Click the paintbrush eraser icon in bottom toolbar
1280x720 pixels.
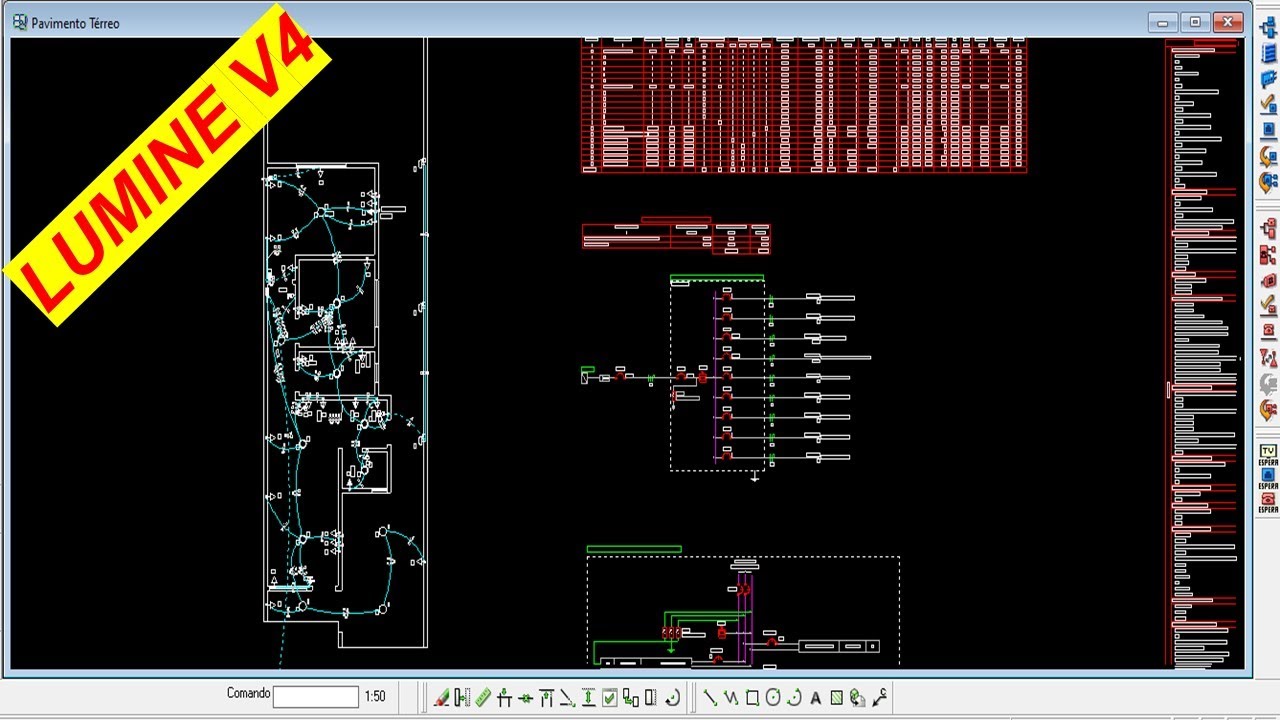click(x=441, y=697)
